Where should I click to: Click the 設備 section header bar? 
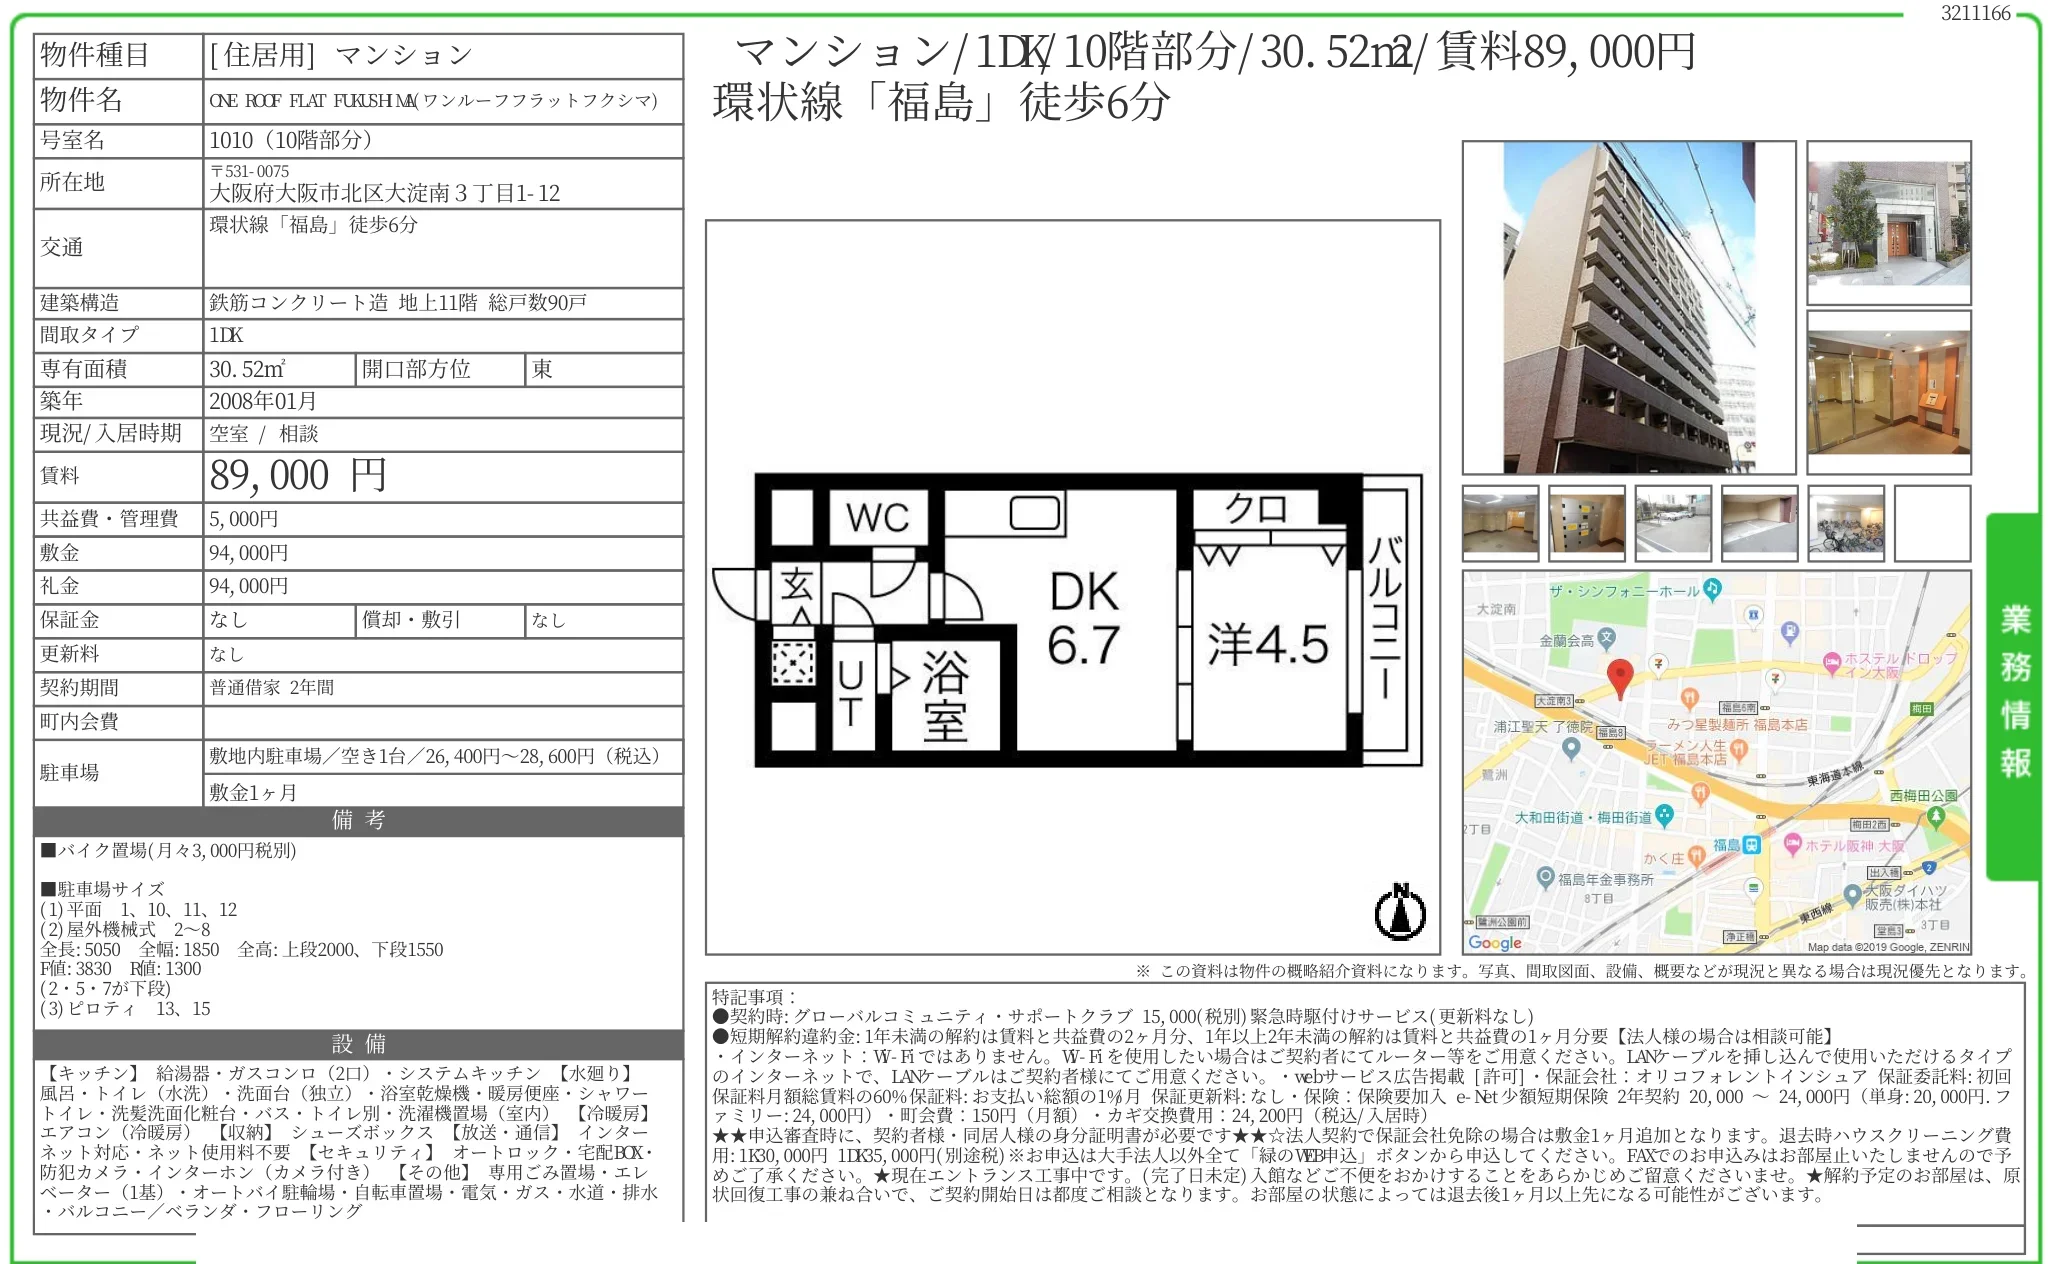(358, 1044)
